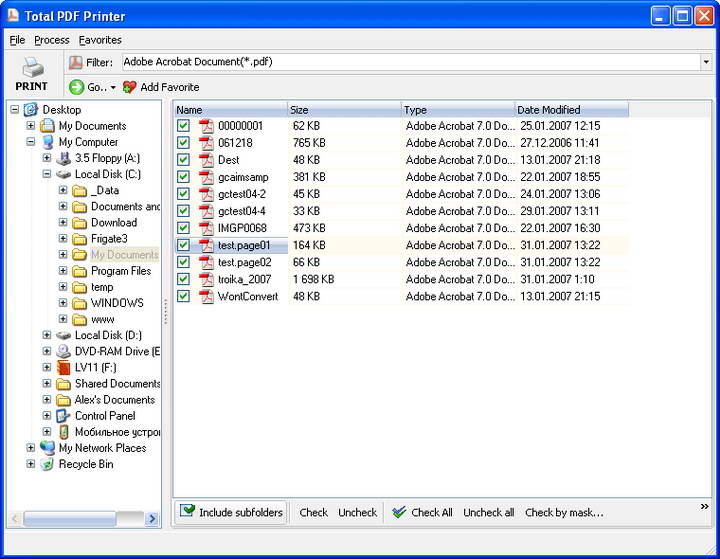Click the Type column header
The image size is (720, 559).
(x=458, y=110)
